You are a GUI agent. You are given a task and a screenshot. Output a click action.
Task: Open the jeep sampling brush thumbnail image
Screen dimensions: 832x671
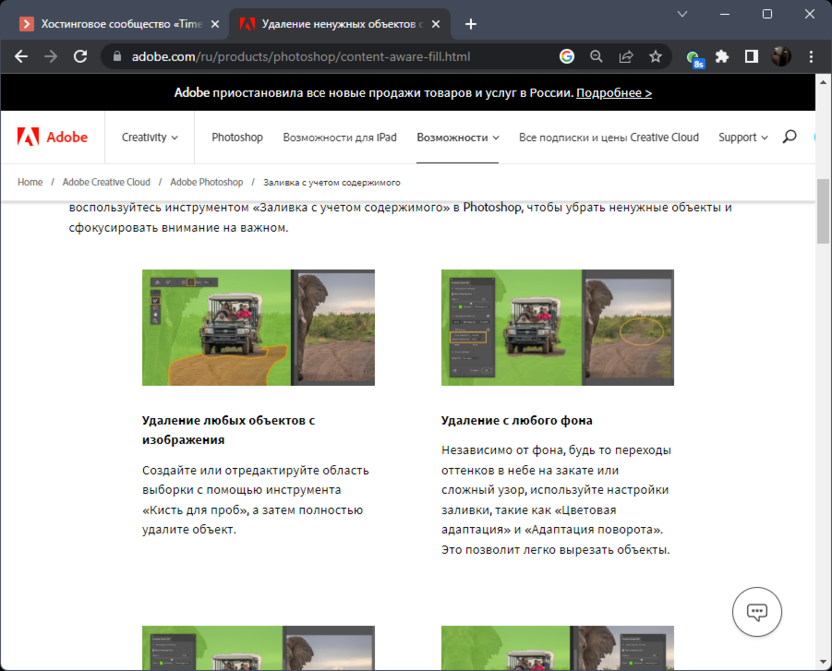pos(258,327)
